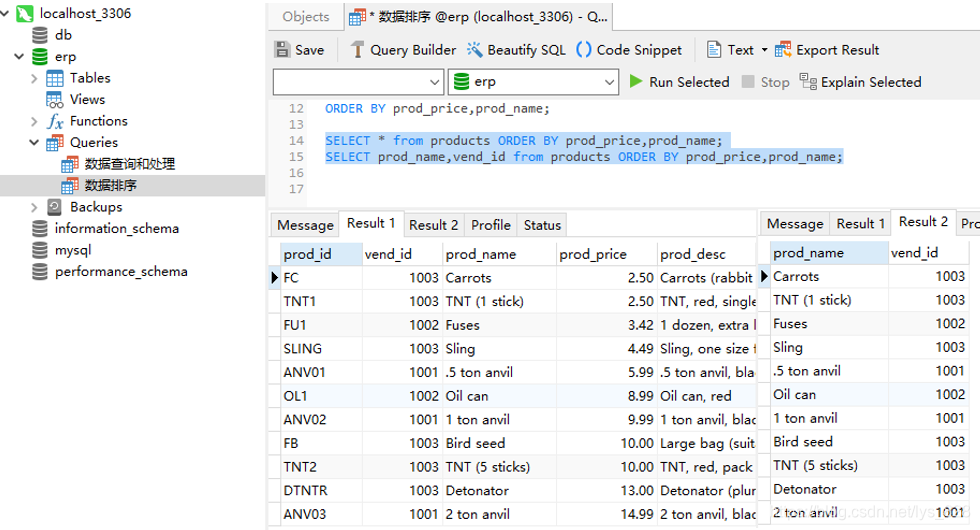Expand the Functions node
This screenshot has width=980, height=530.
(x=34, y=121)
